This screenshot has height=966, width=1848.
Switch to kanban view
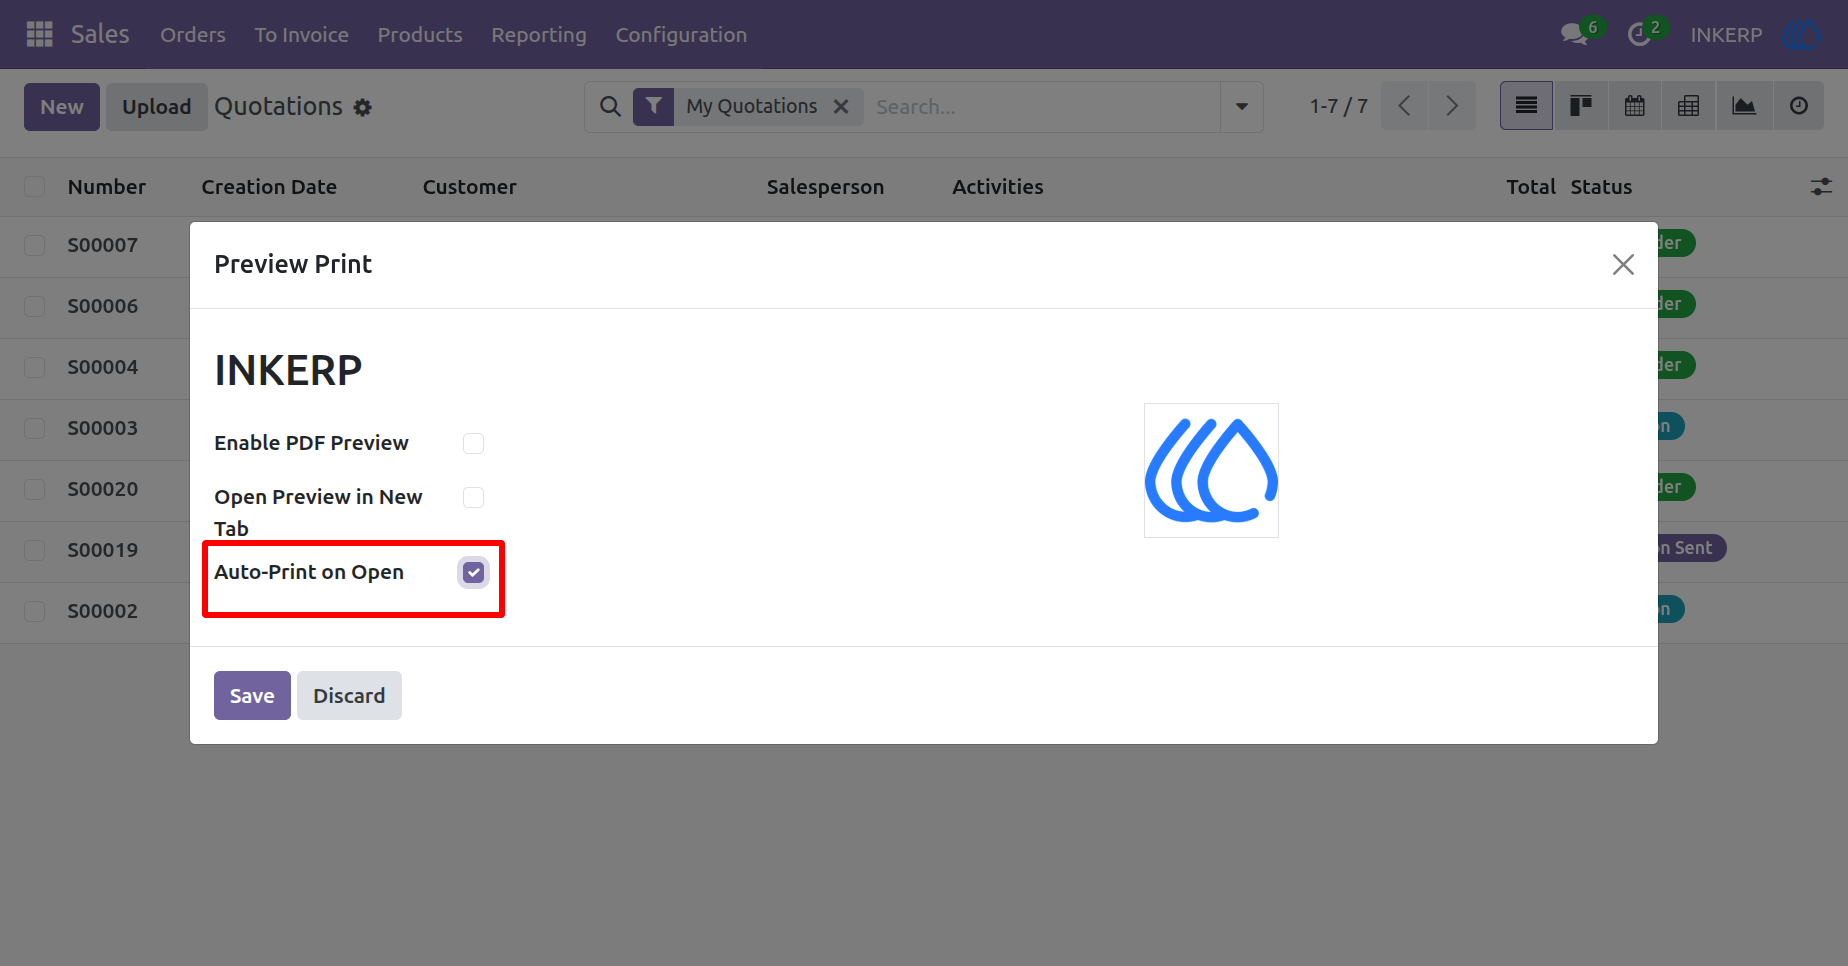(x=1581, y=106)
